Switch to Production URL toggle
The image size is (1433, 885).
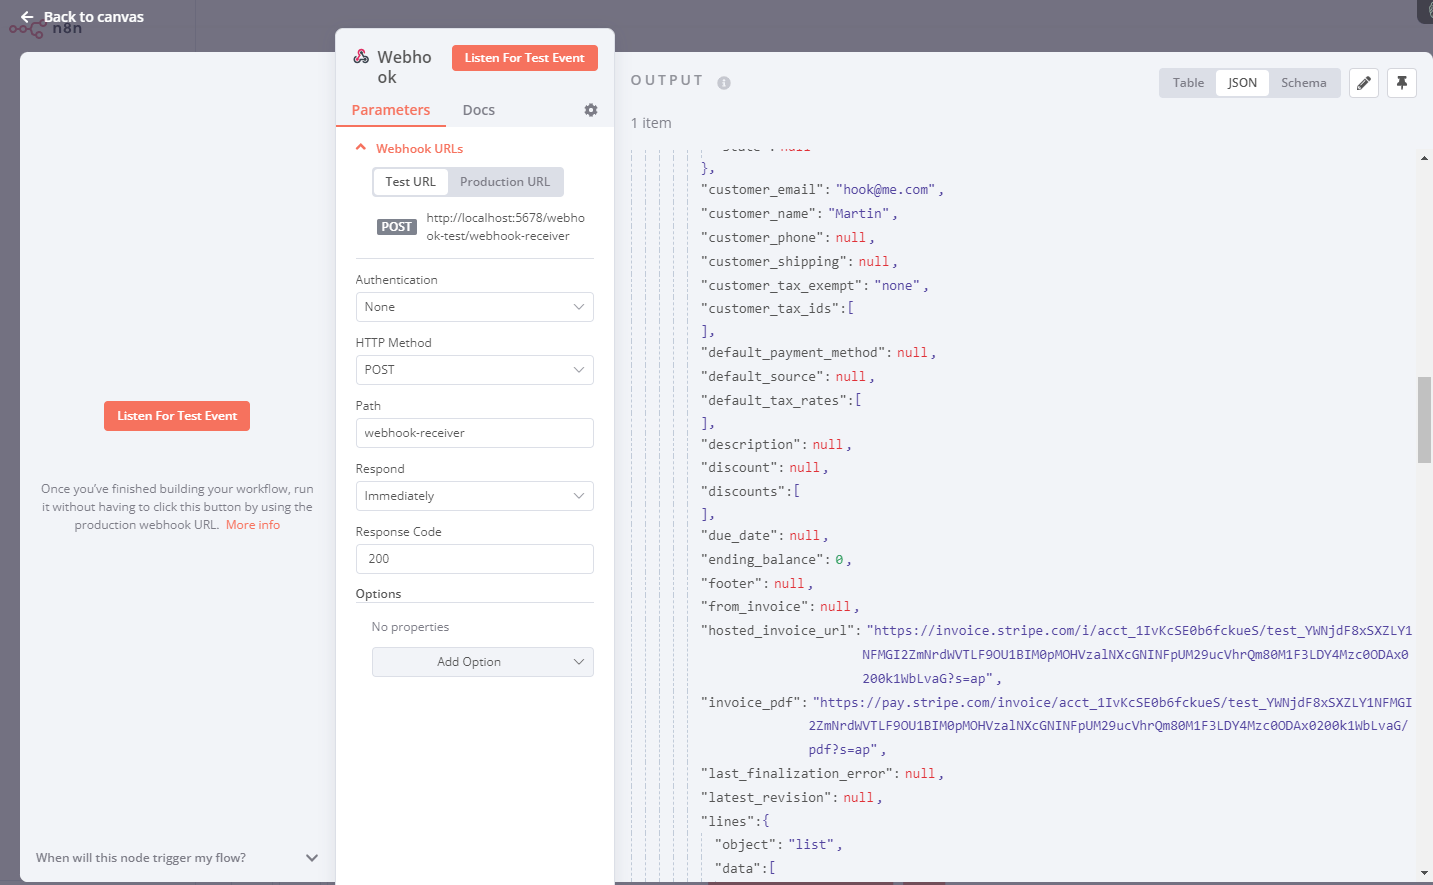tap(505, 182)
